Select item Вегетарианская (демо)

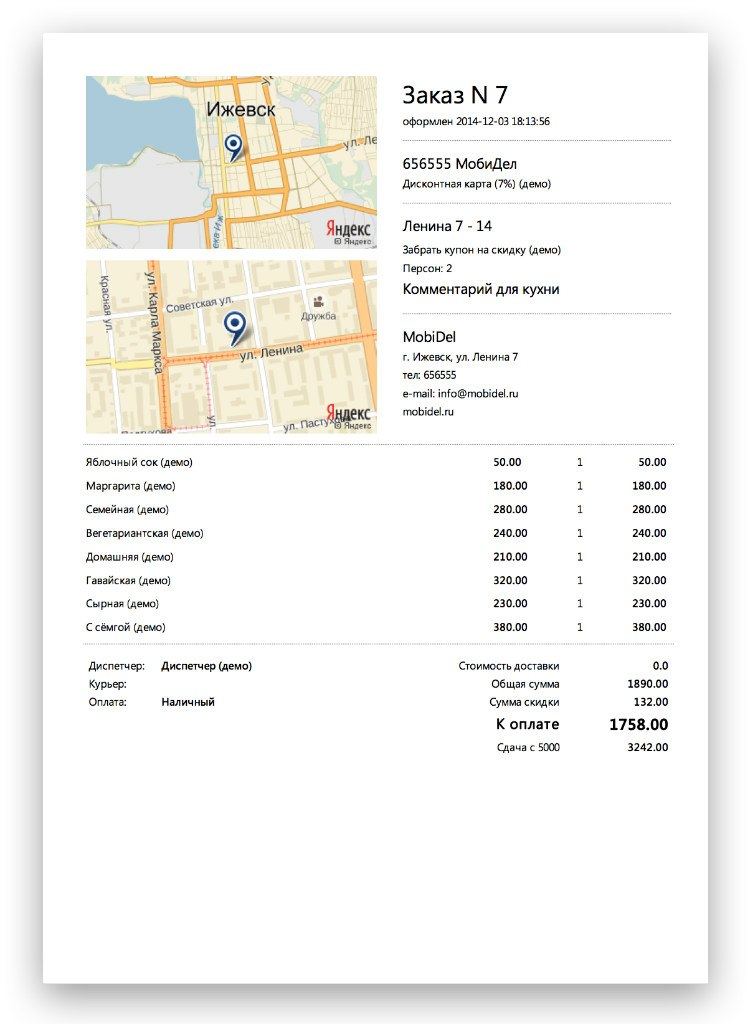144,534
